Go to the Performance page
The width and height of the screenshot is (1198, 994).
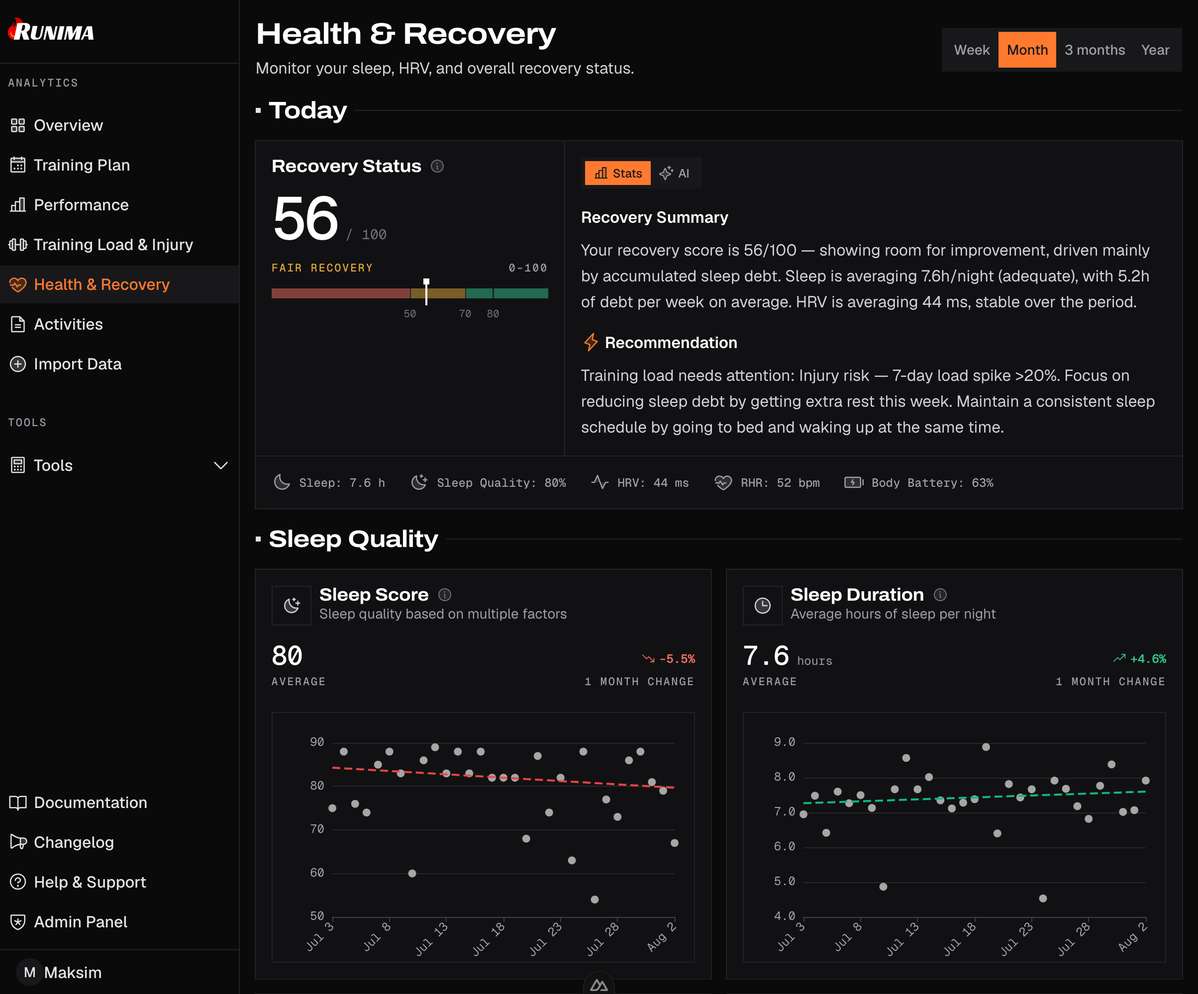click(119, 205)
